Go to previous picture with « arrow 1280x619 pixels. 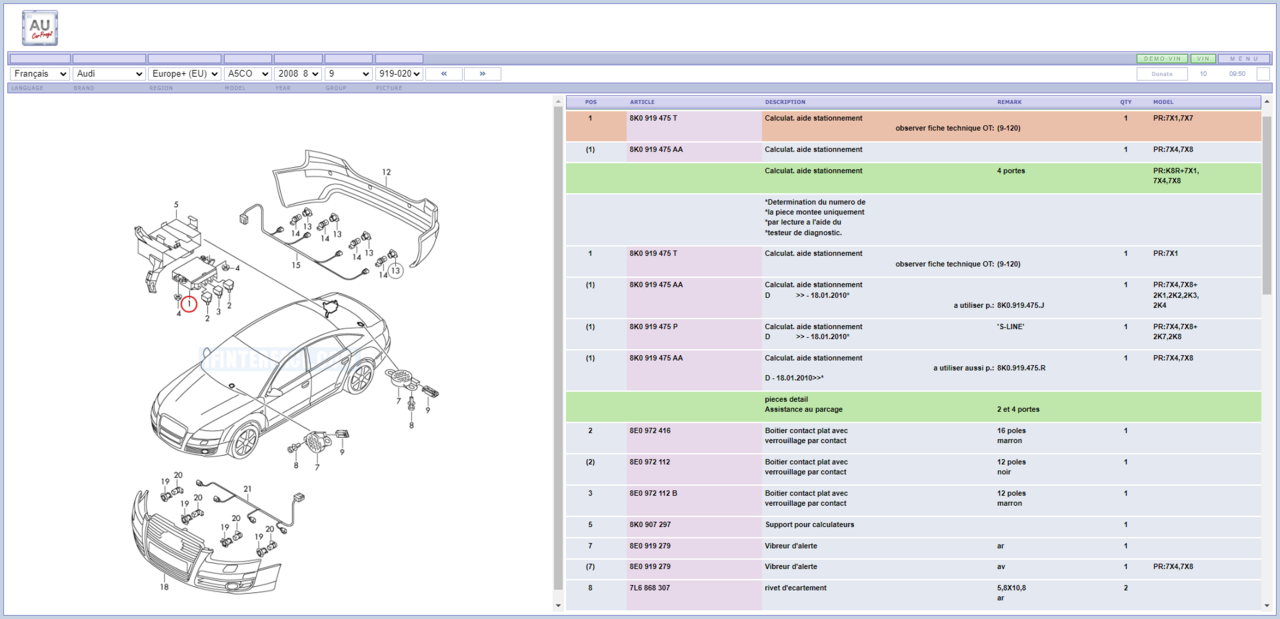(x=443, y=74)
